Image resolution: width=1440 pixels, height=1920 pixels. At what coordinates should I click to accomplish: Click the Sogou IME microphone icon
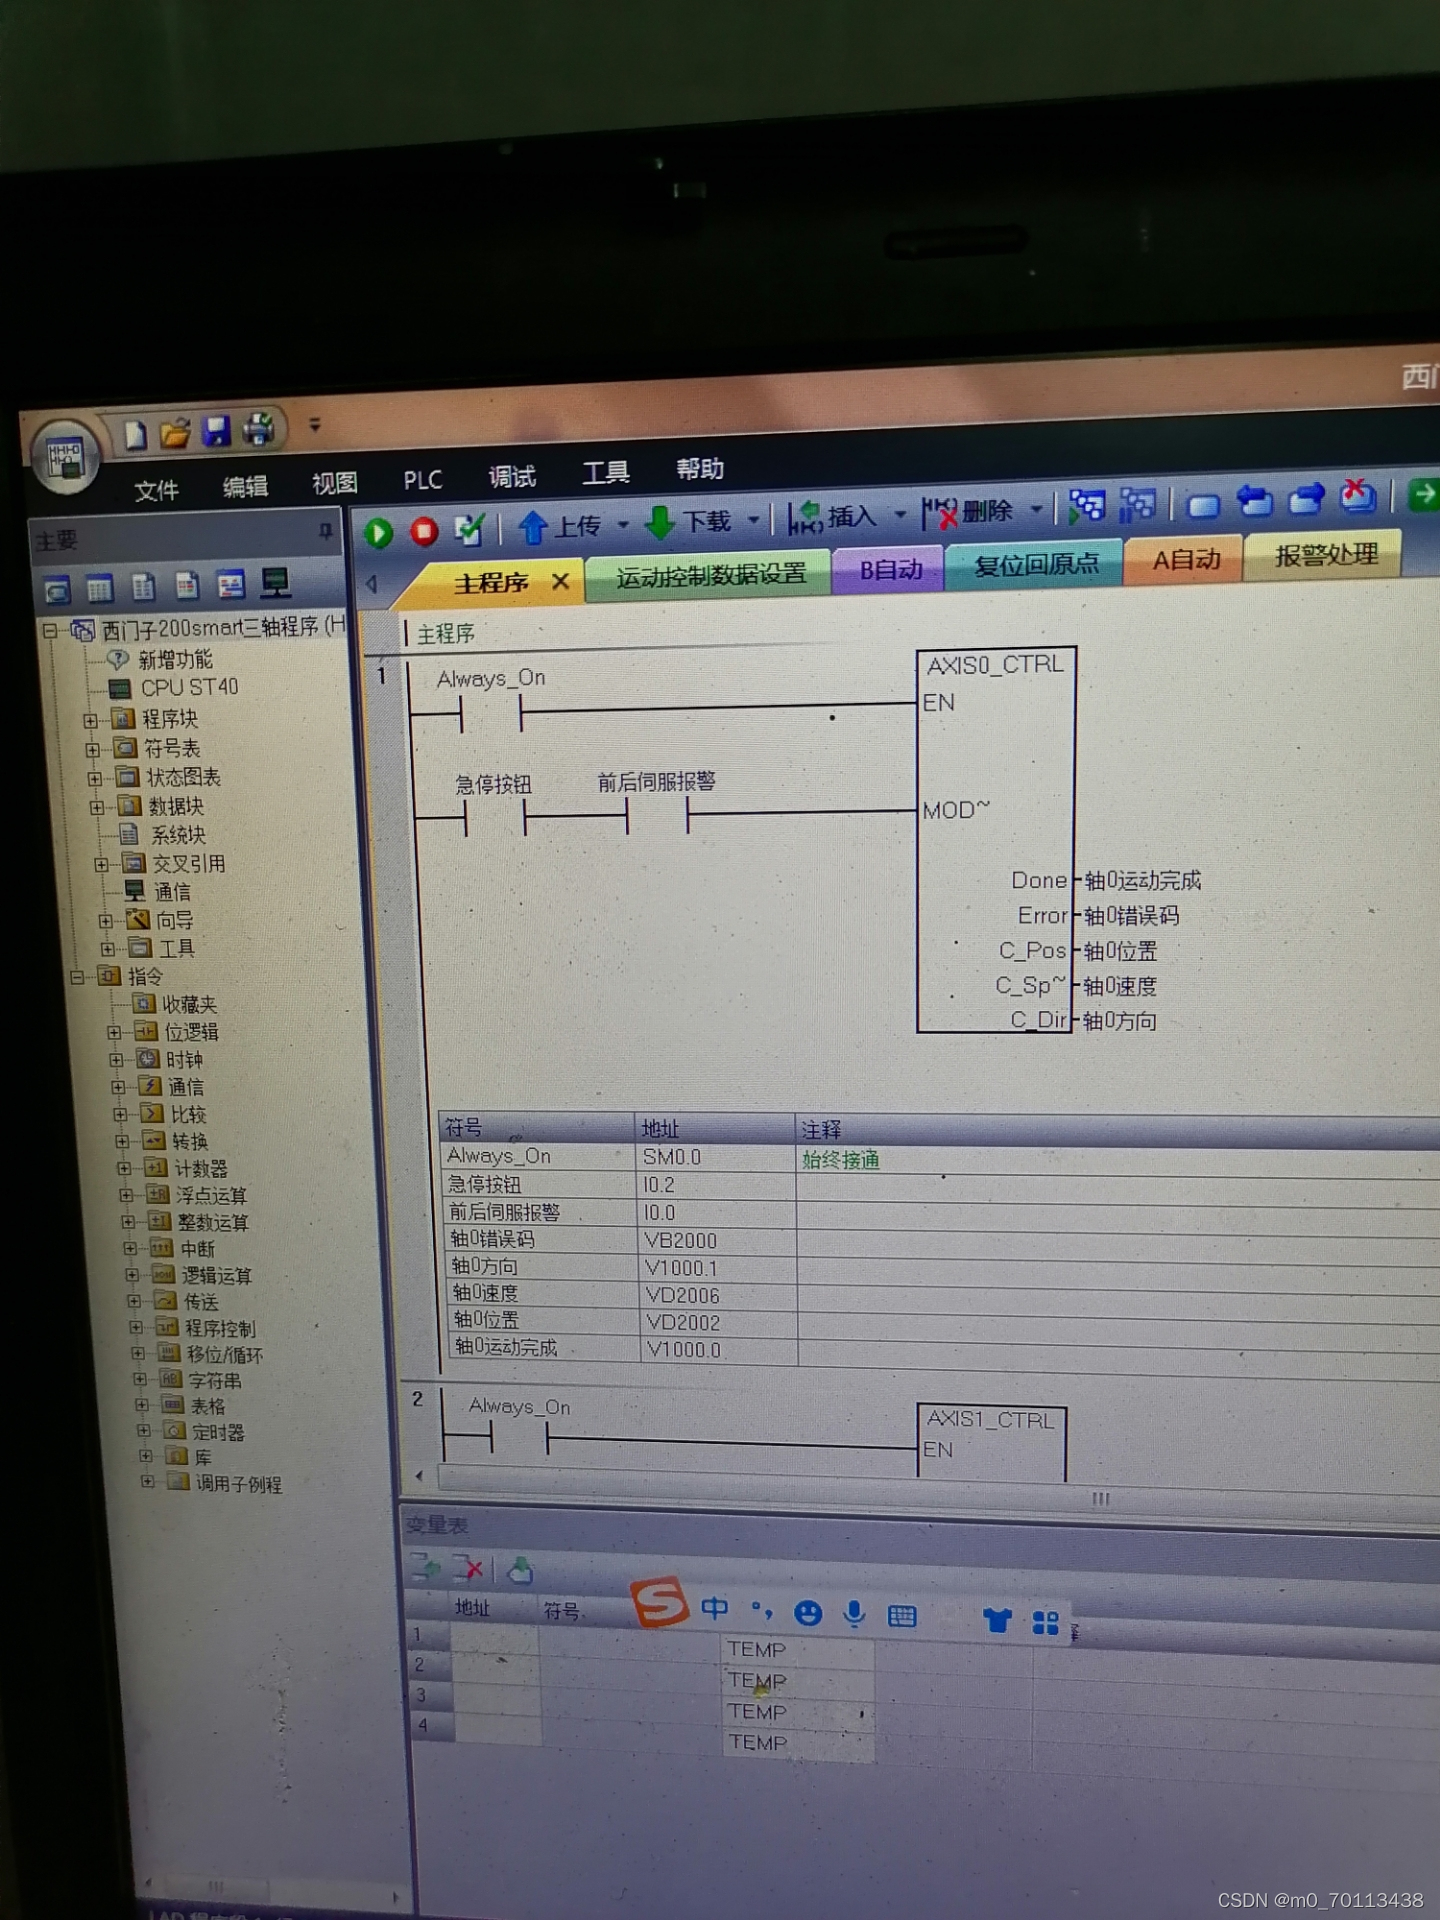pos(854,1612)
